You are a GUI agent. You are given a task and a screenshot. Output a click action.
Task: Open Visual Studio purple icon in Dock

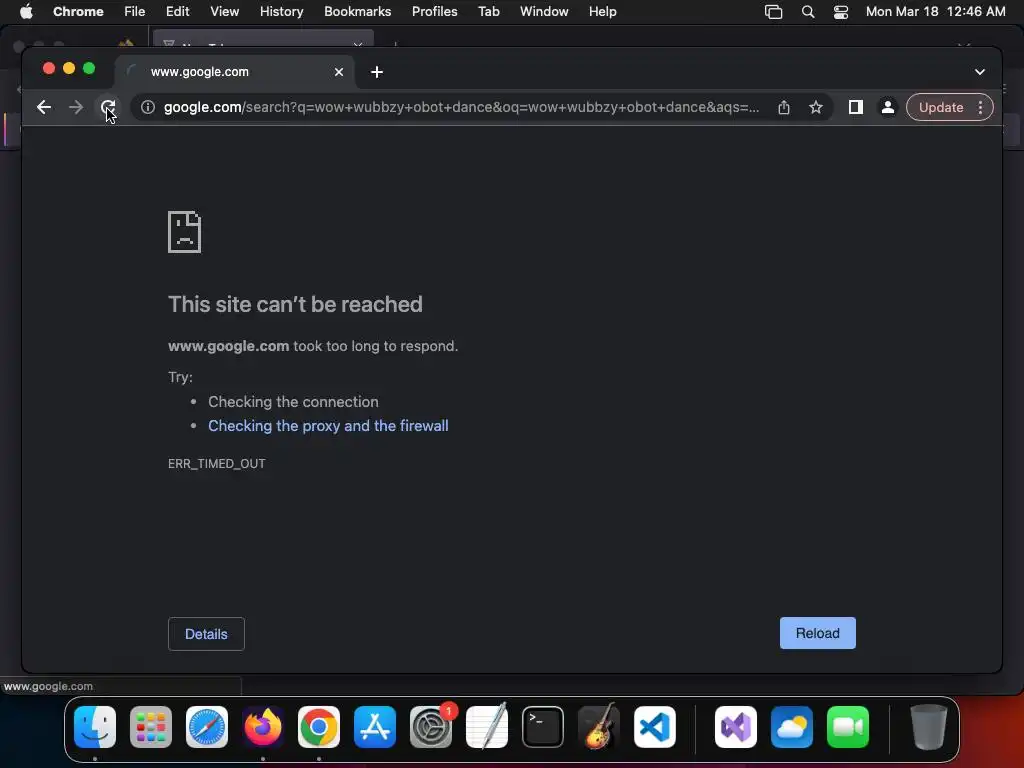click(736, 727)
